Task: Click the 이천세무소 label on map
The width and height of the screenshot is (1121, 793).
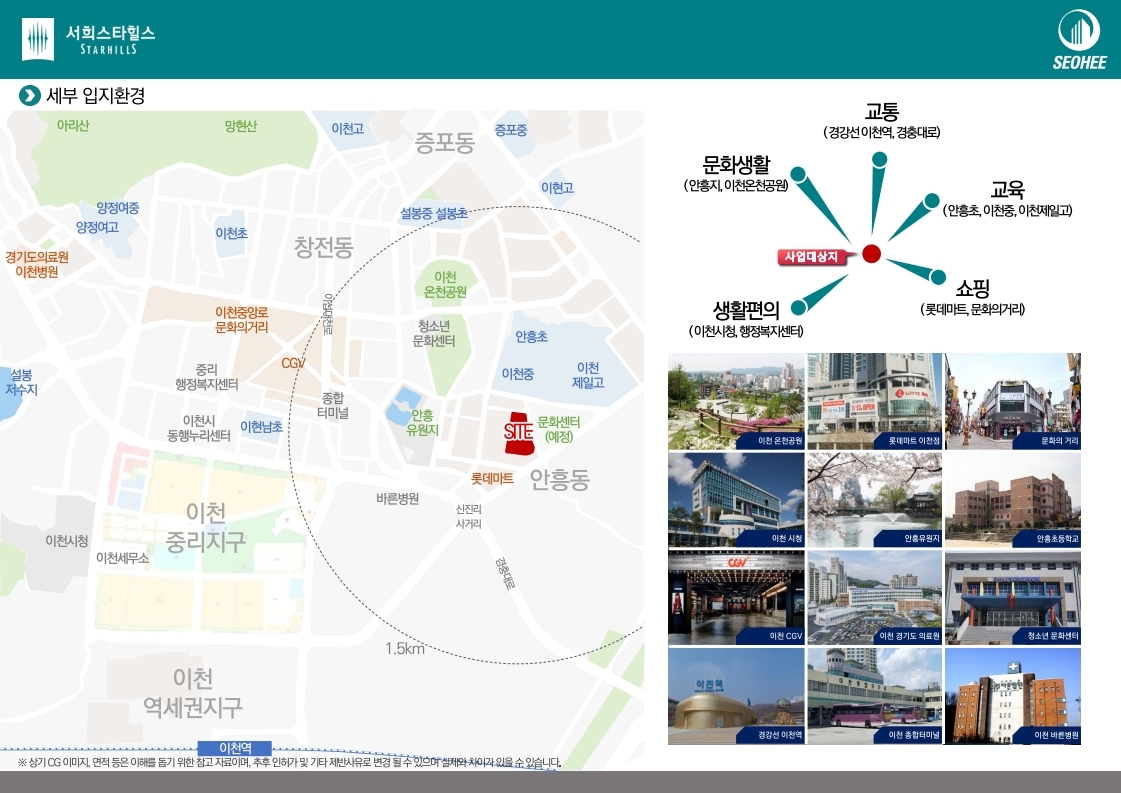Action: tap(122, 558)
